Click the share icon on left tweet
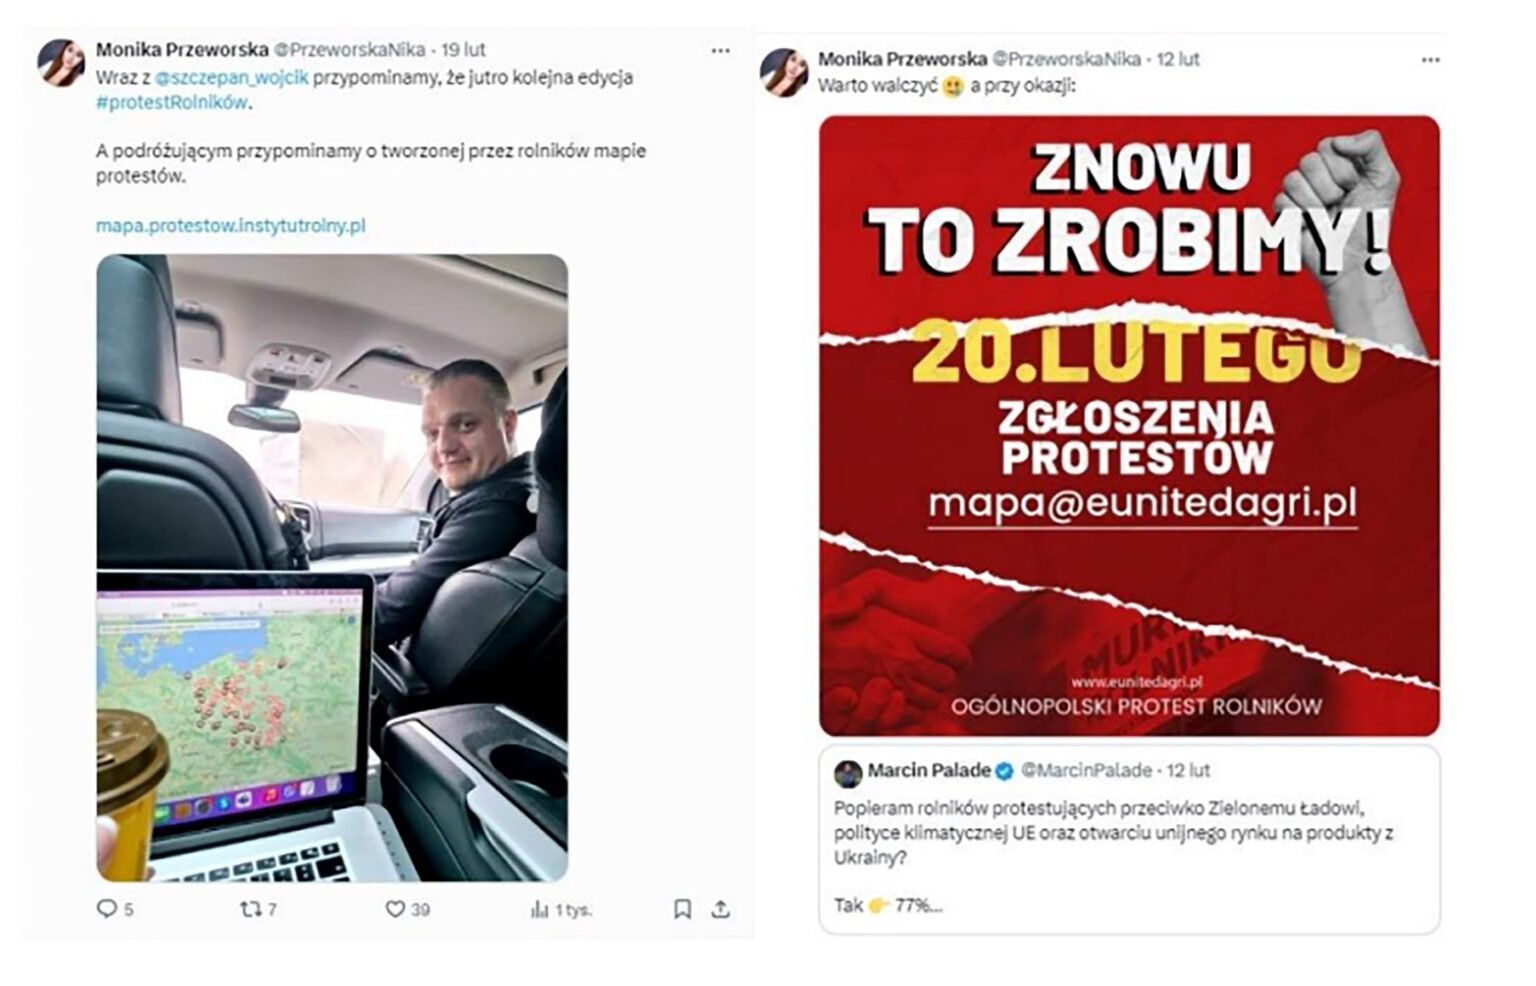 (x=720, y=909)
